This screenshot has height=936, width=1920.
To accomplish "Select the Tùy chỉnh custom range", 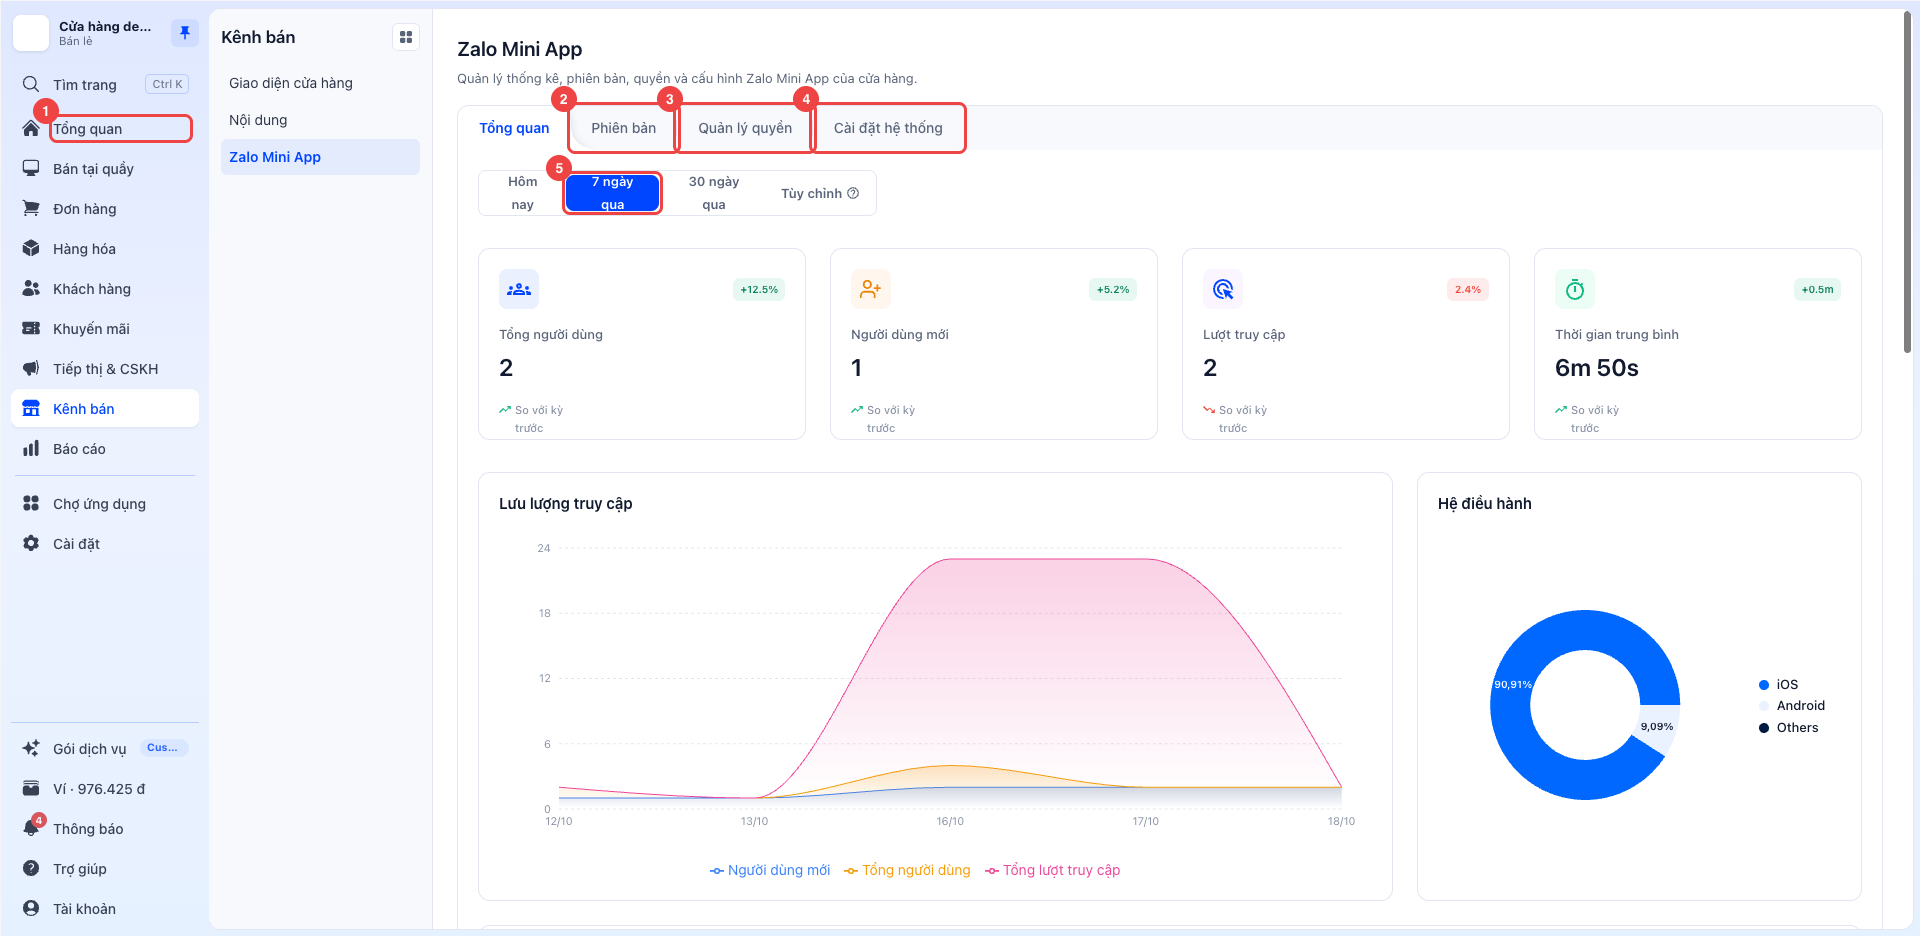I will [x=820, y=193].
